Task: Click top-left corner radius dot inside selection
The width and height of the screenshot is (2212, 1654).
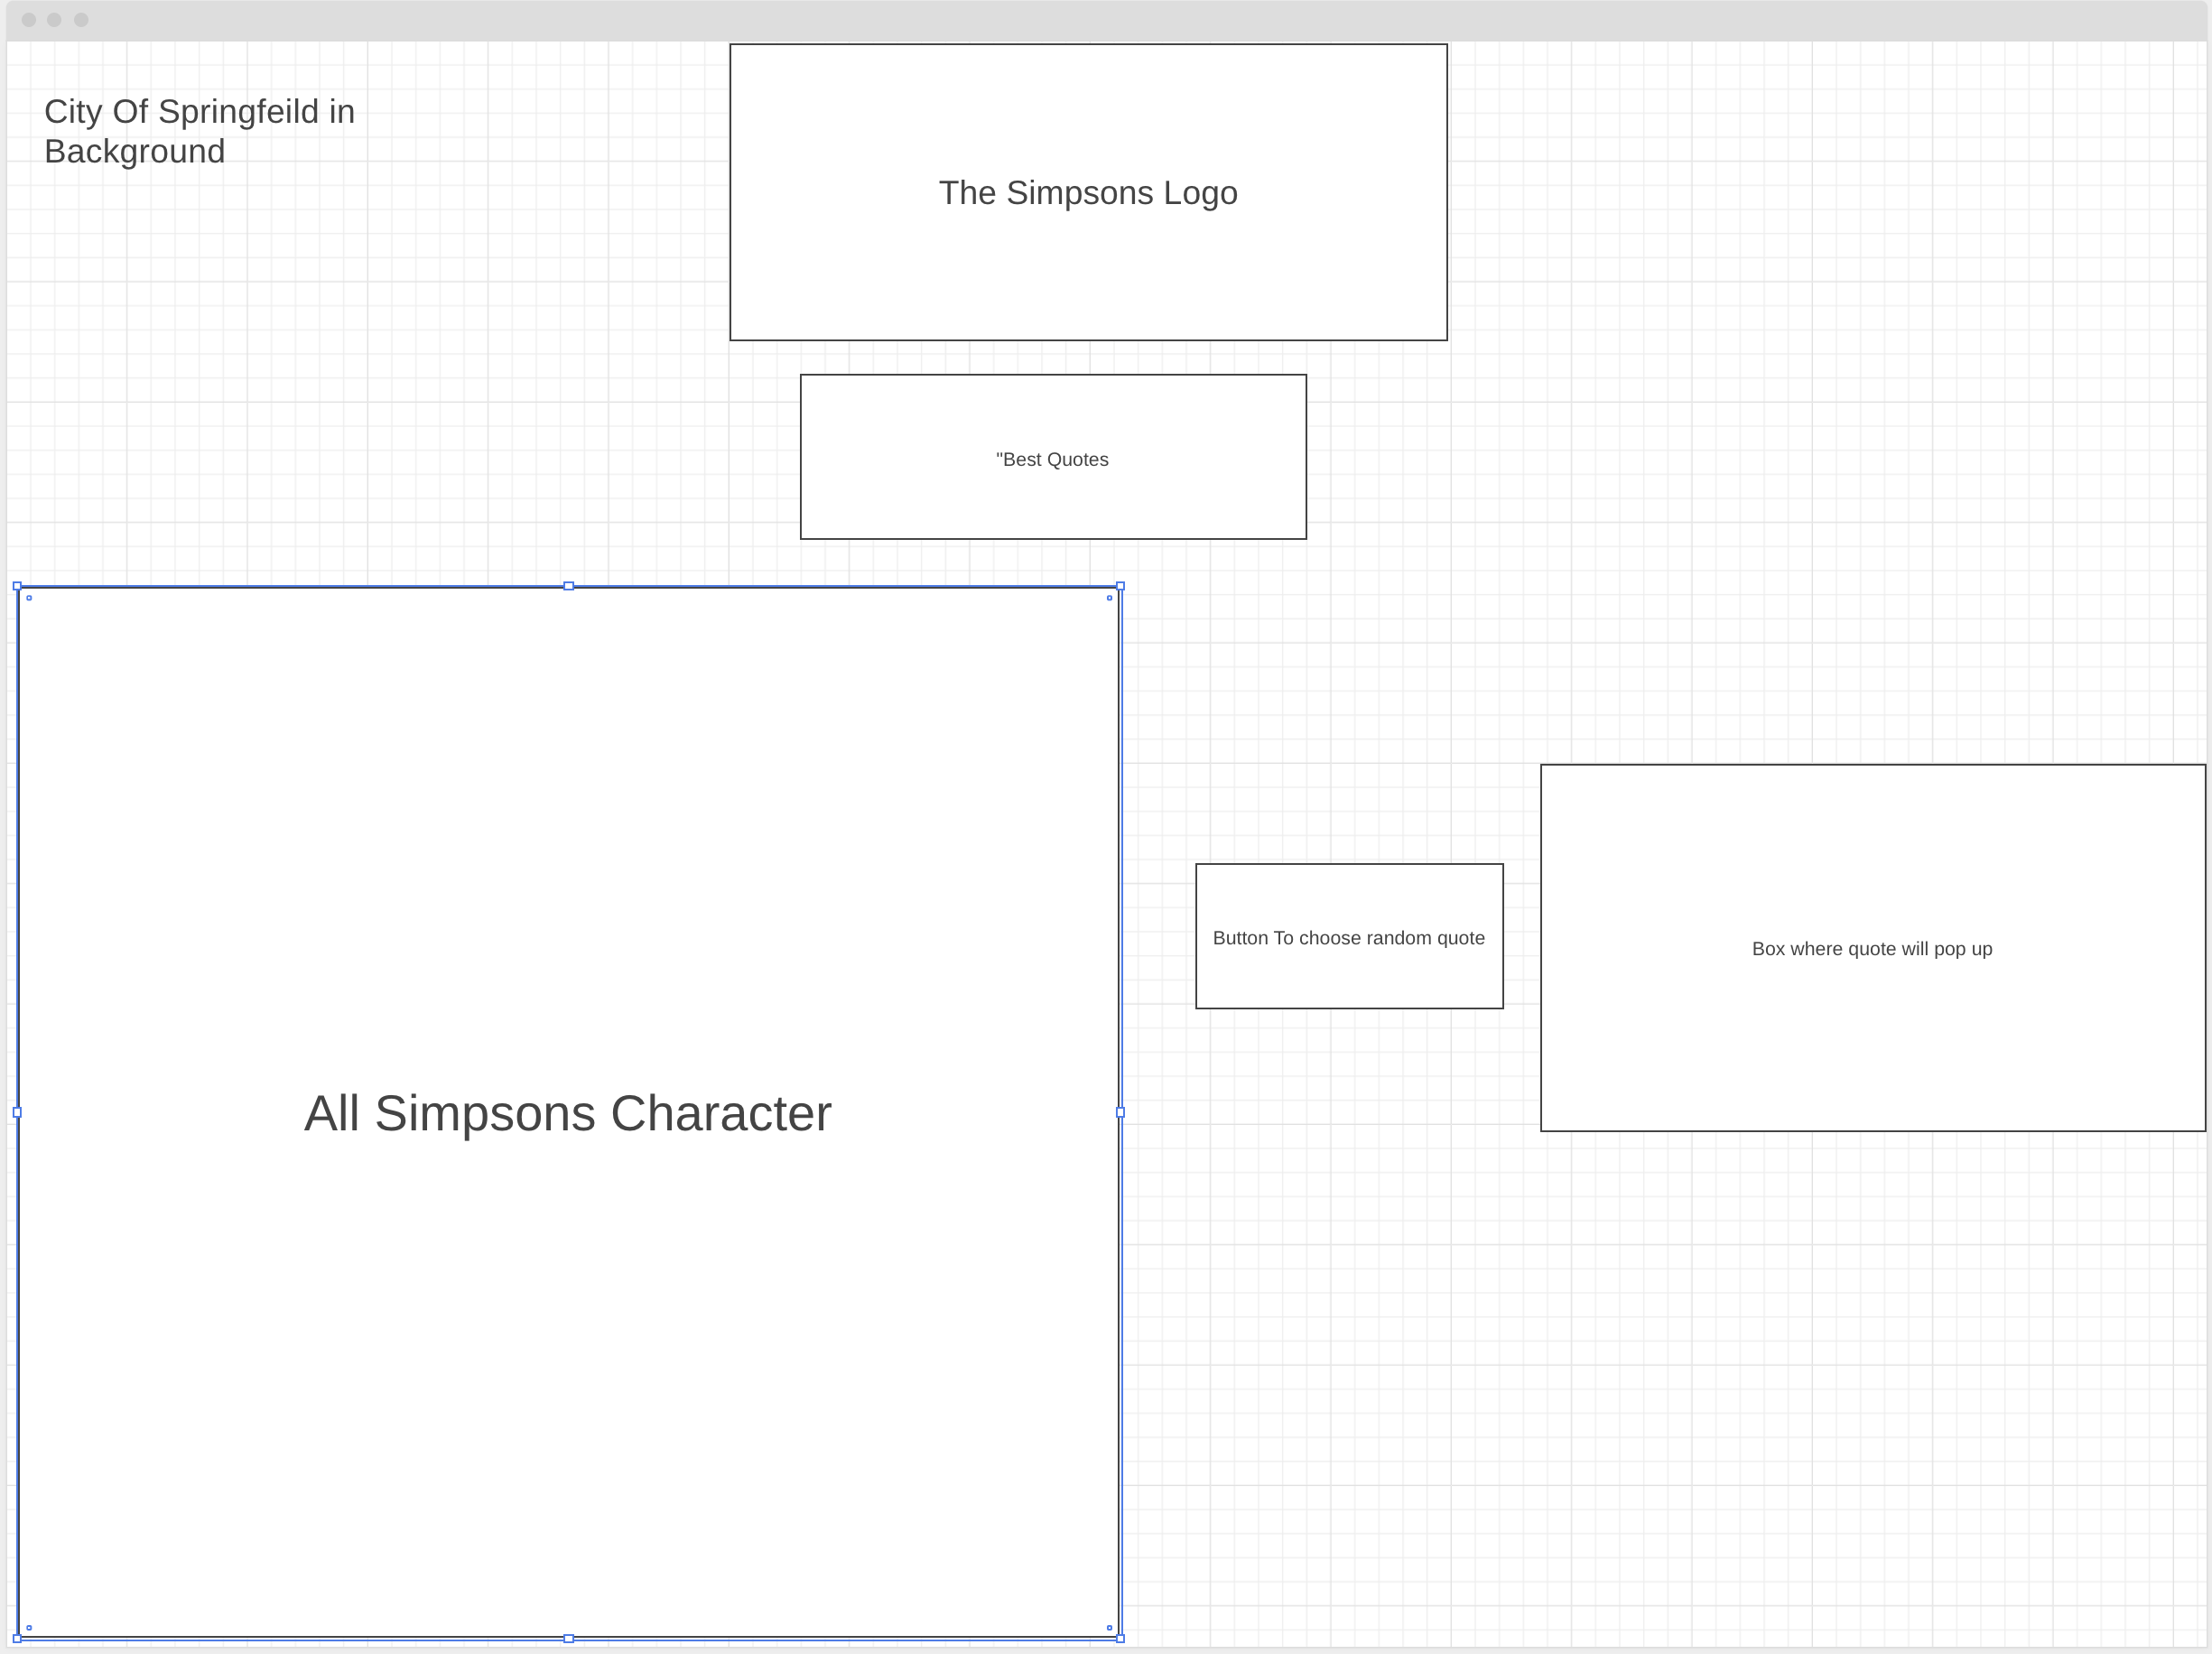Action: pyautogui.click(x=29, y=598)
